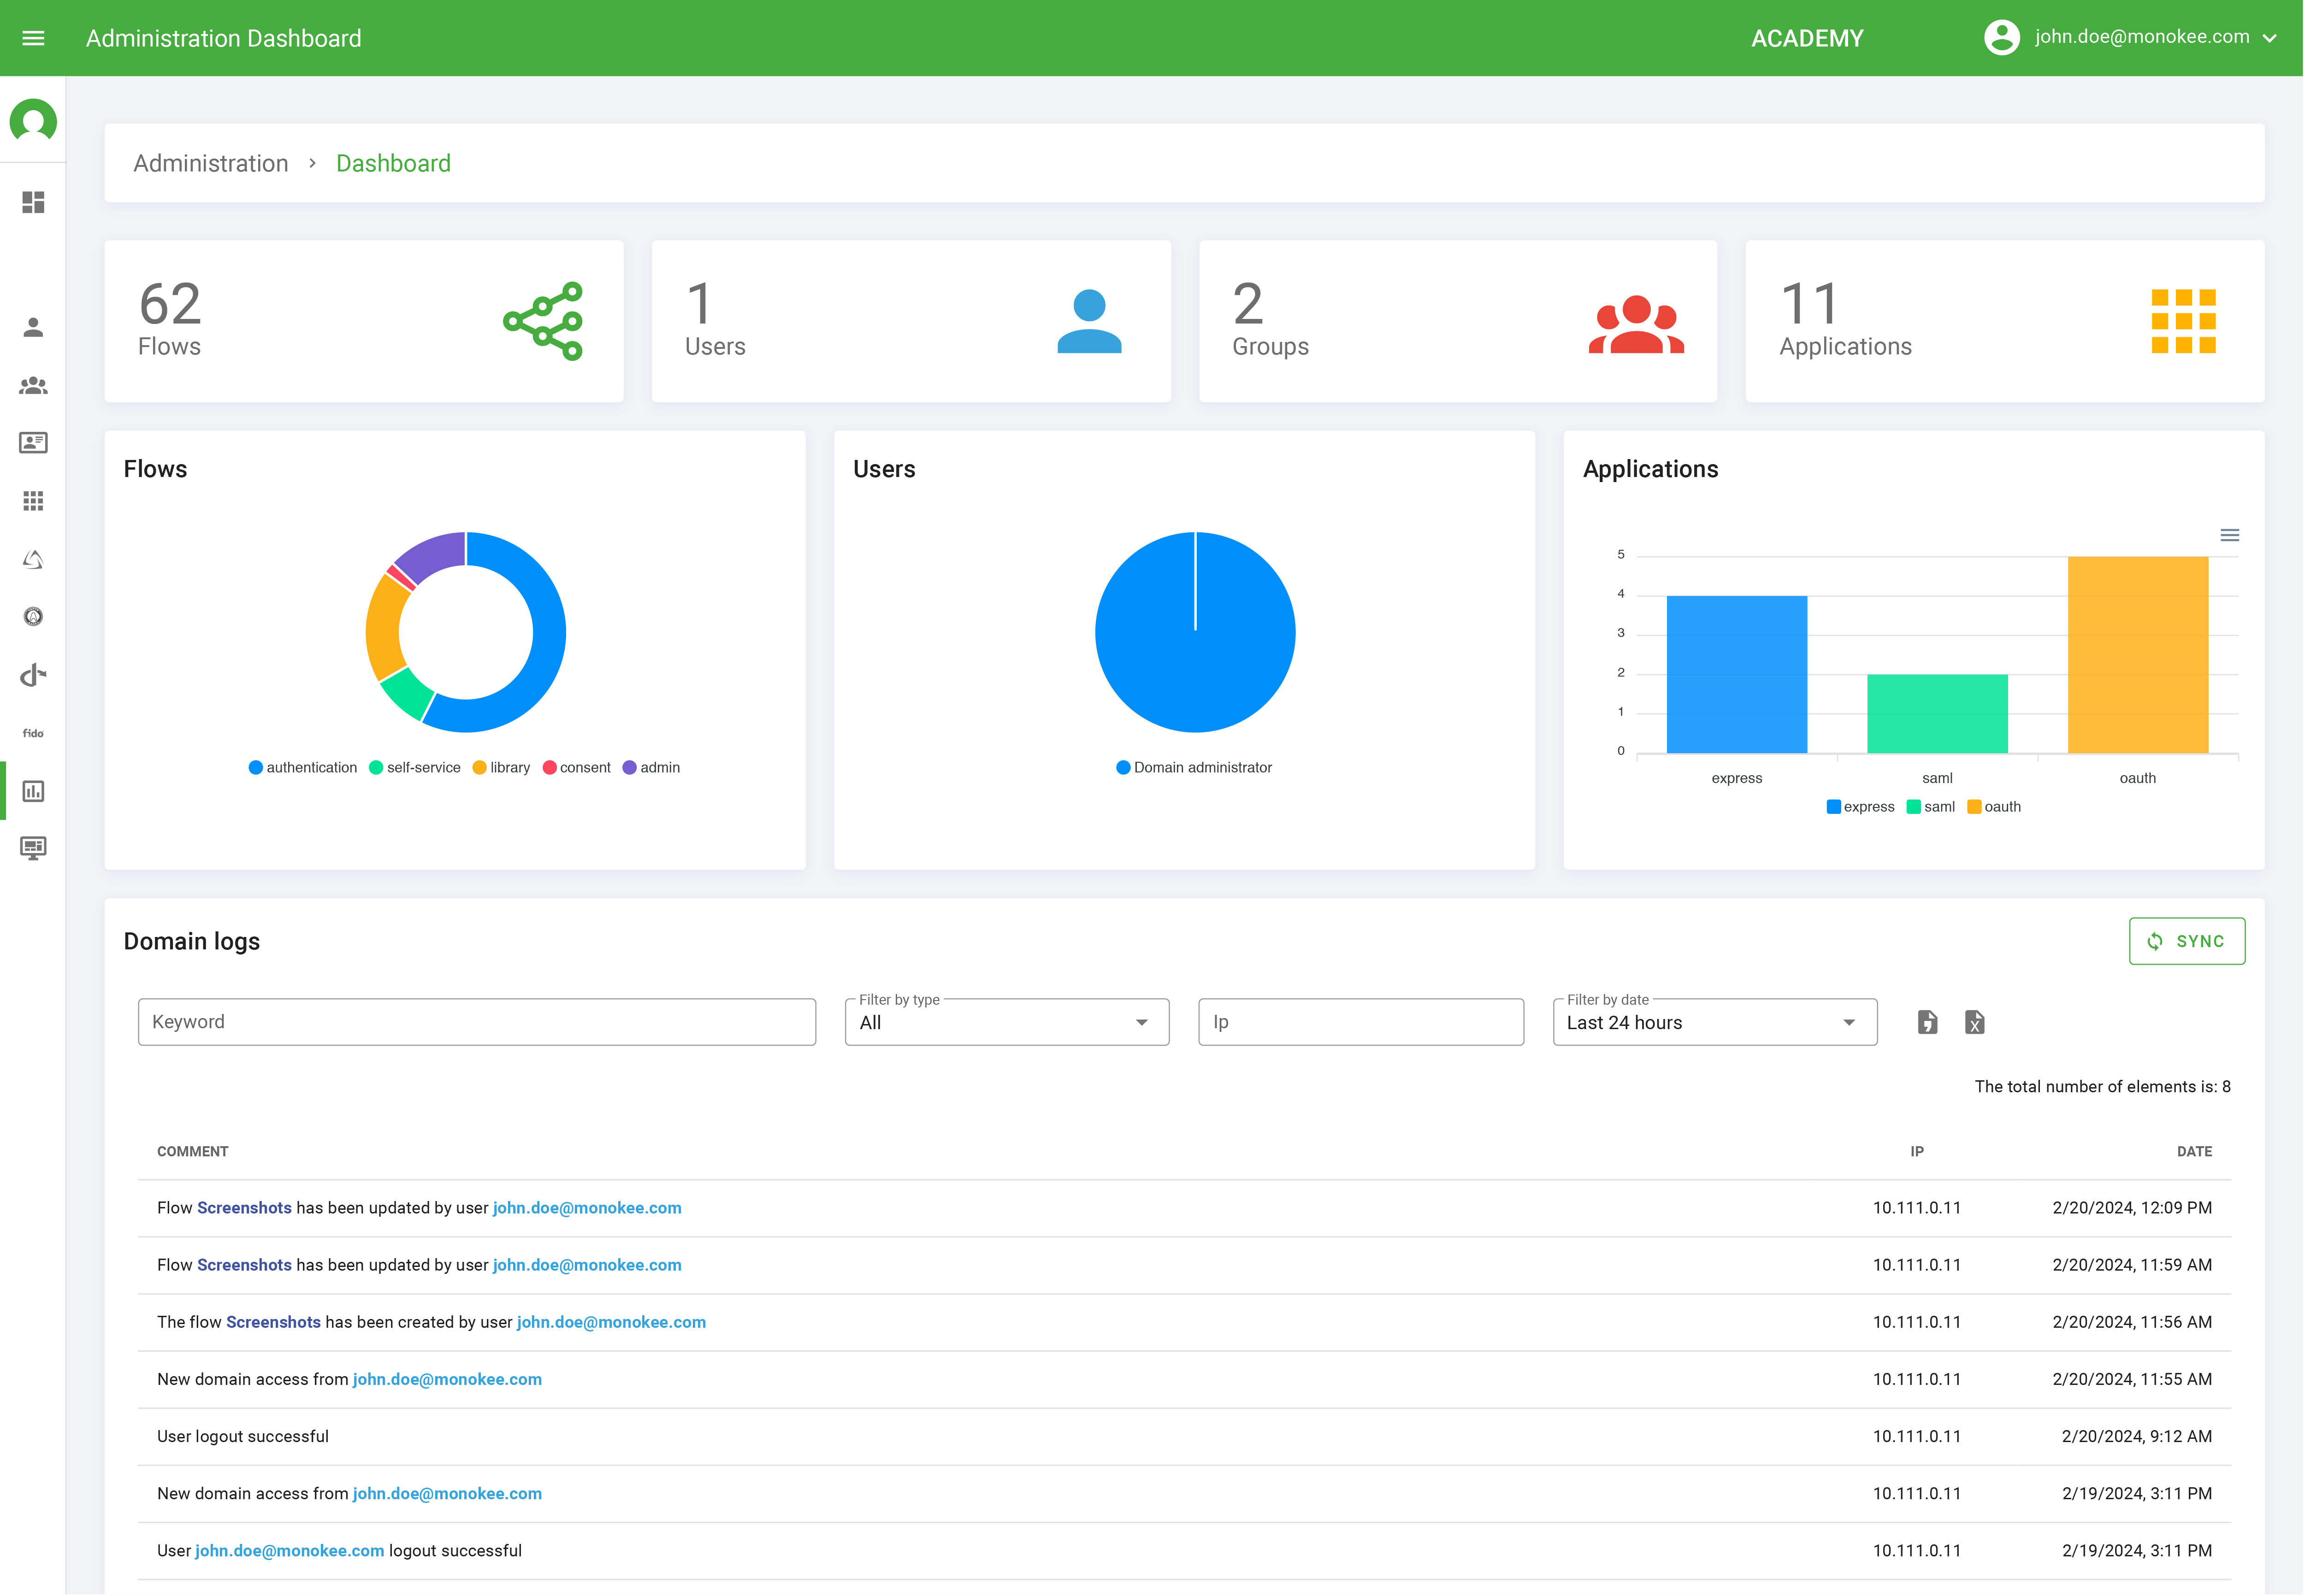Open the monitor sidebar icon
This screenshot has width=2305, height=1596.
pos(33,849)
